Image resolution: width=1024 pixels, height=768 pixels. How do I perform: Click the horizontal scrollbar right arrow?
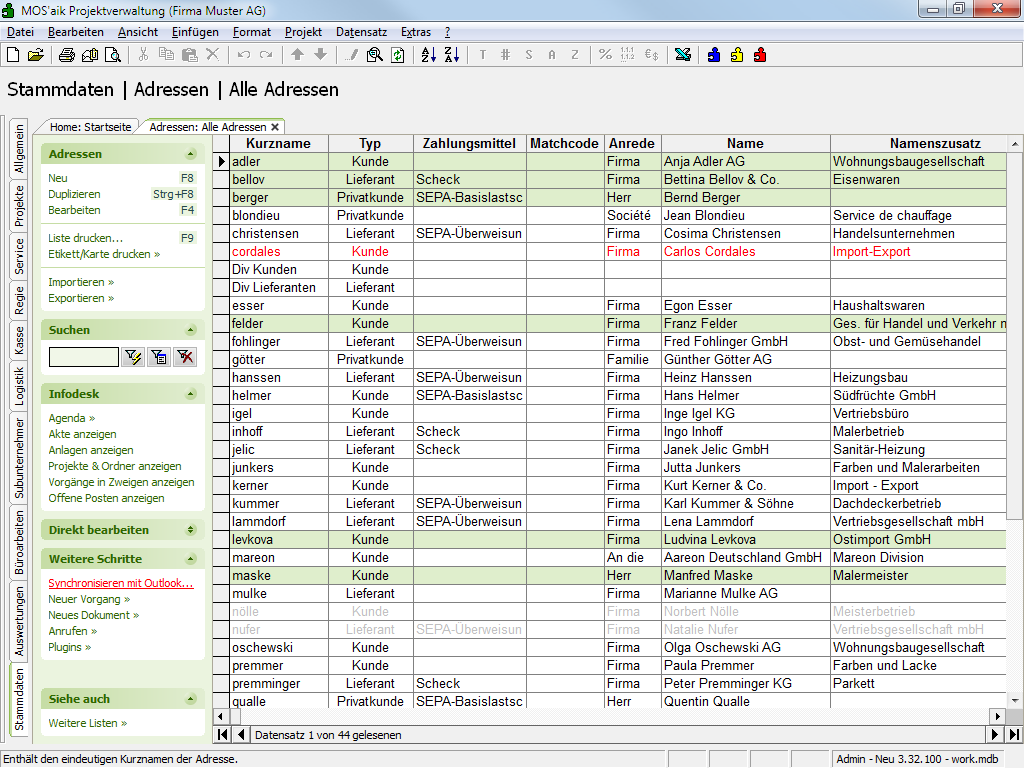pyautogui.click(x=997, y=716)
